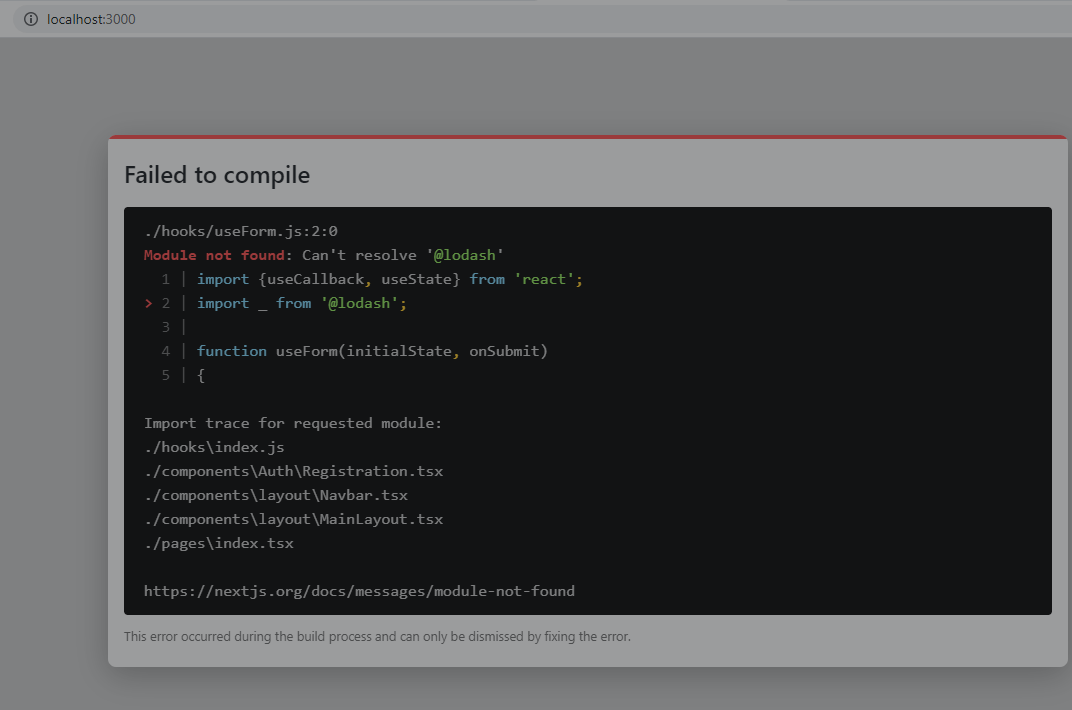
Task: Select the ./hooks/useForm.js:2:0 file path
Action: tap(241, 231)
